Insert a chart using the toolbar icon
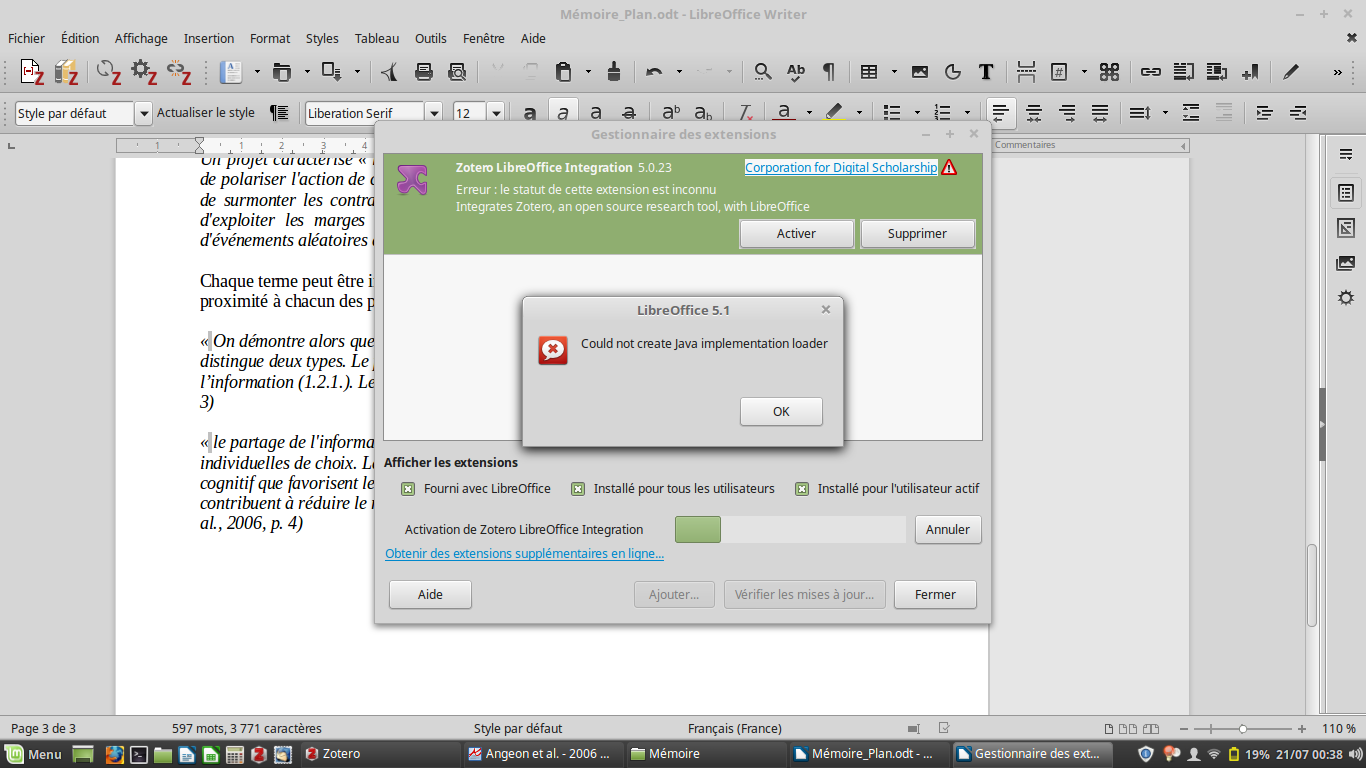 pyautogui.click(x=953, y=72)
